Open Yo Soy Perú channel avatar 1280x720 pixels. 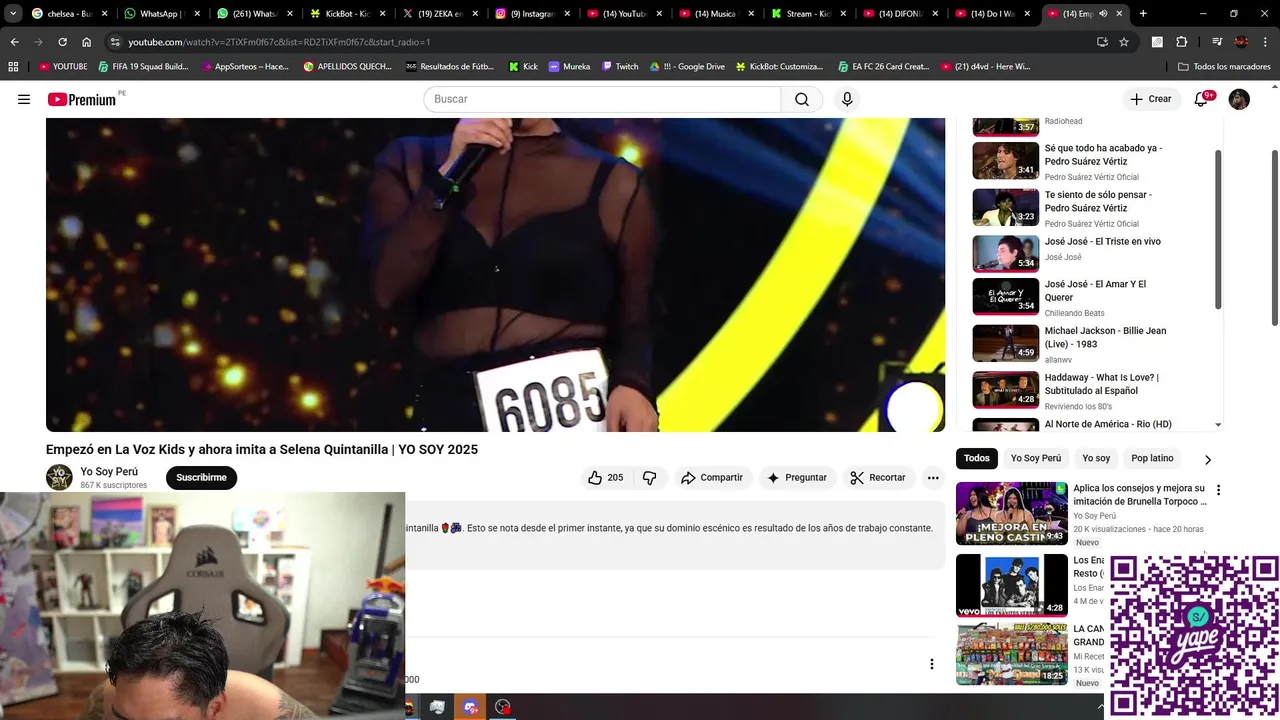click(x=59, y=477)
